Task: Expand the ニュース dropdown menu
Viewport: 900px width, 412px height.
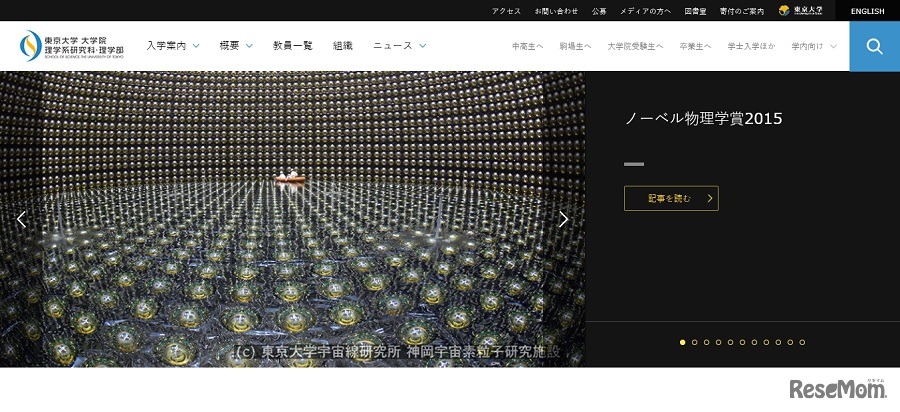Action: point(399,46)
